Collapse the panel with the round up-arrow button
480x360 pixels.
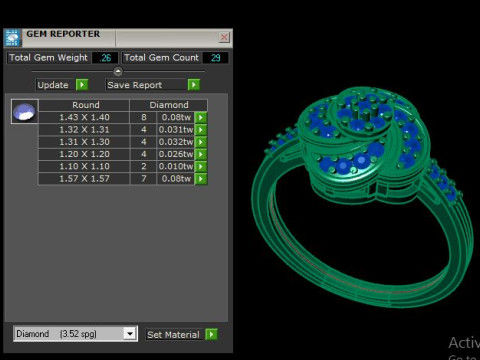pos(118,71)
